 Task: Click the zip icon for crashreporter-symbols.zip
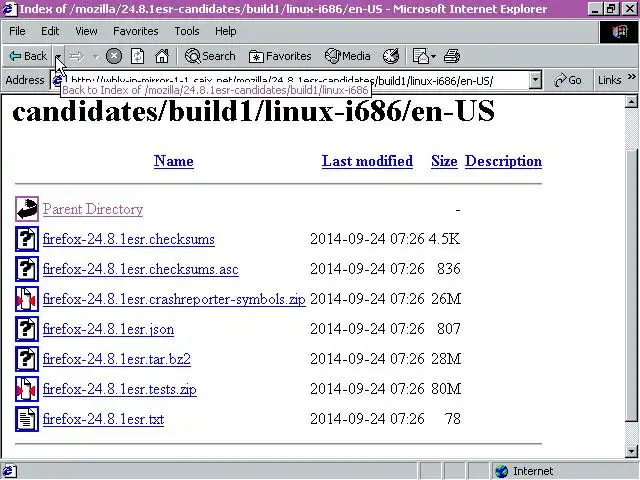(x=27, y=299)
